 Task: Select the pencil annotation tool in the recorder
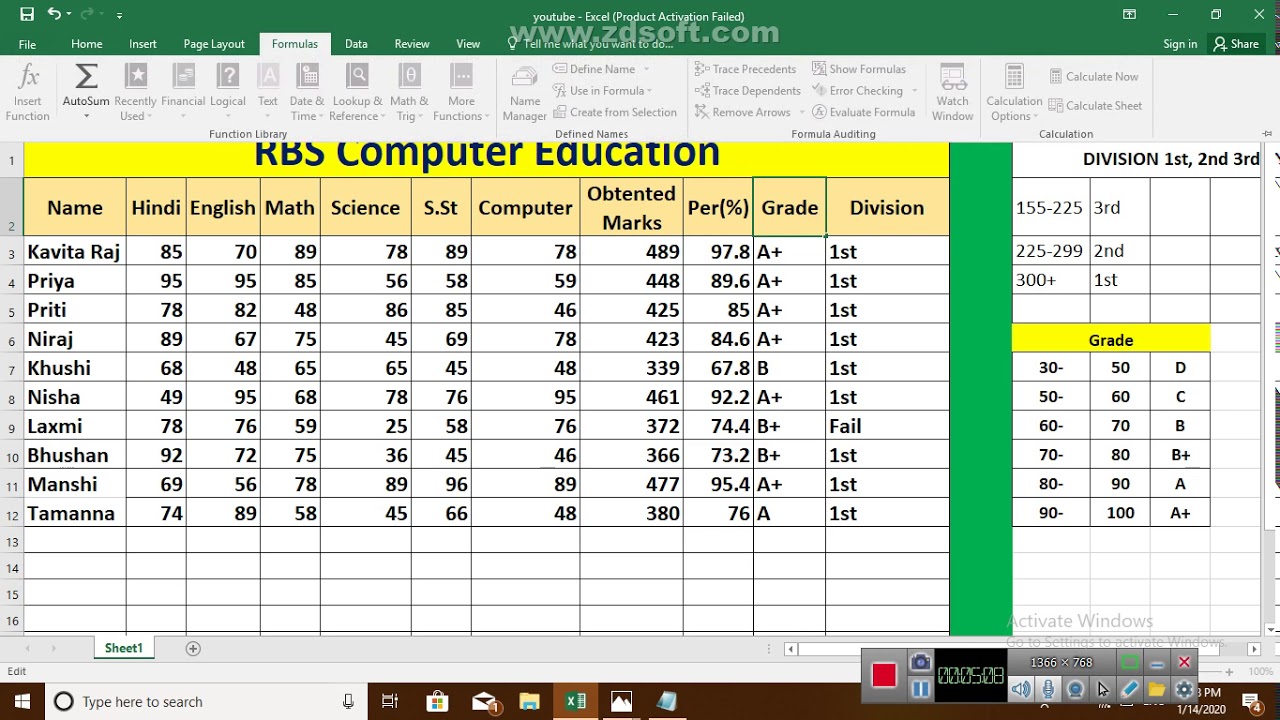click(x=1130, y=689)
